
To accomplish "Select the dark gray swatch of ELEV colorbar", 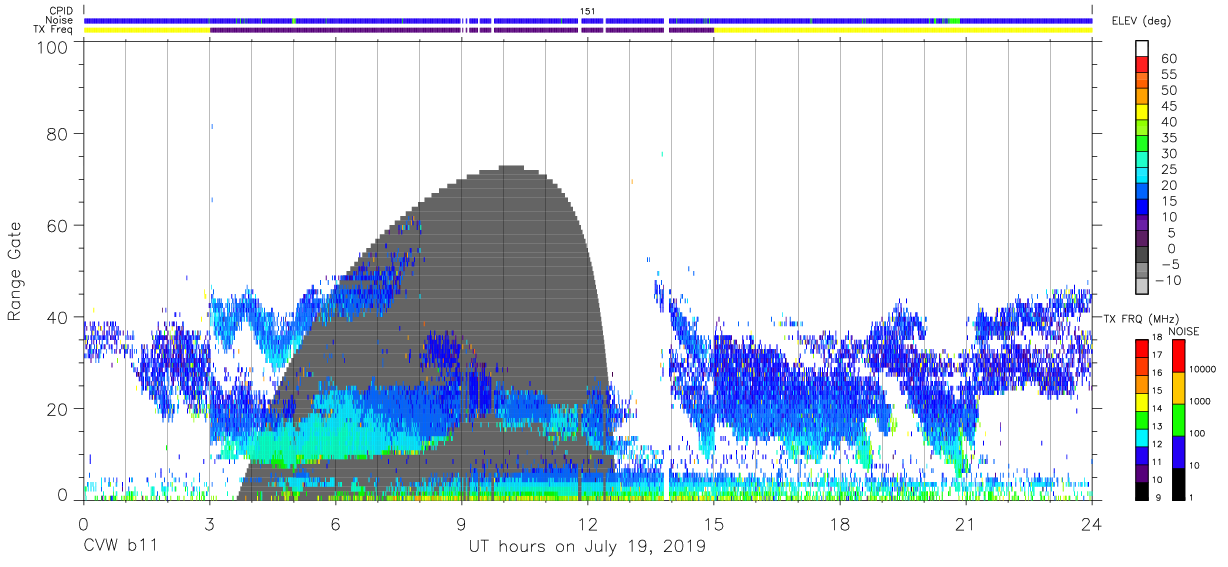I will click(x=1142, y=255).
